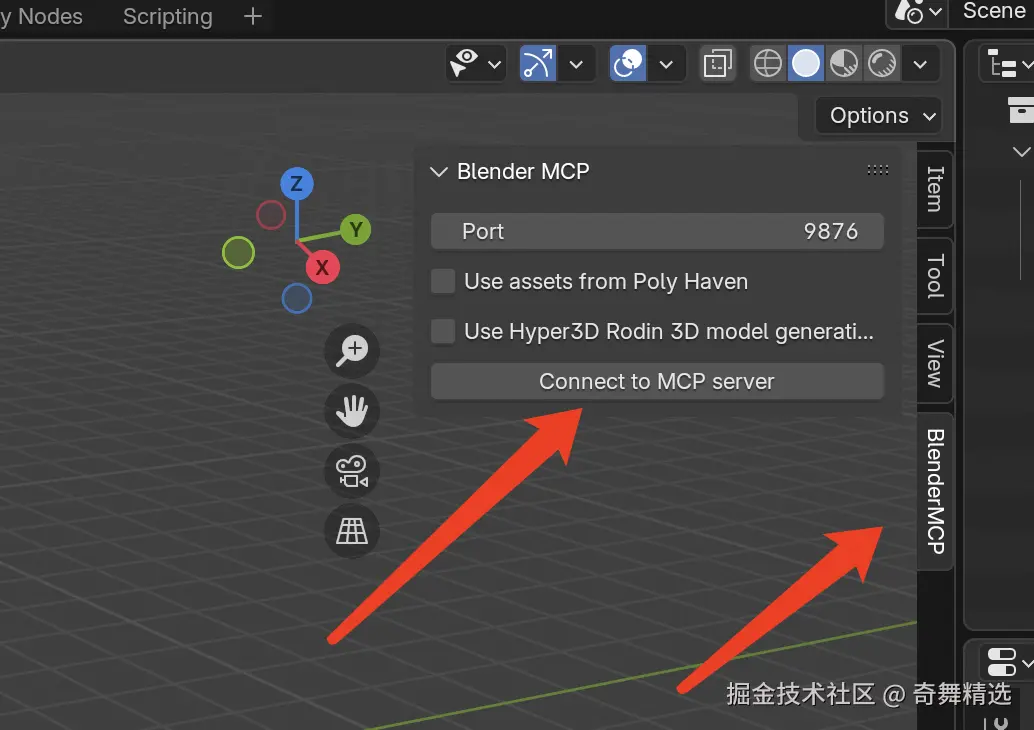Image resolution: width=1034 pixels, height=730 pixels.
Task: Open the Item sidebar tab
Action: click(935, 189)
